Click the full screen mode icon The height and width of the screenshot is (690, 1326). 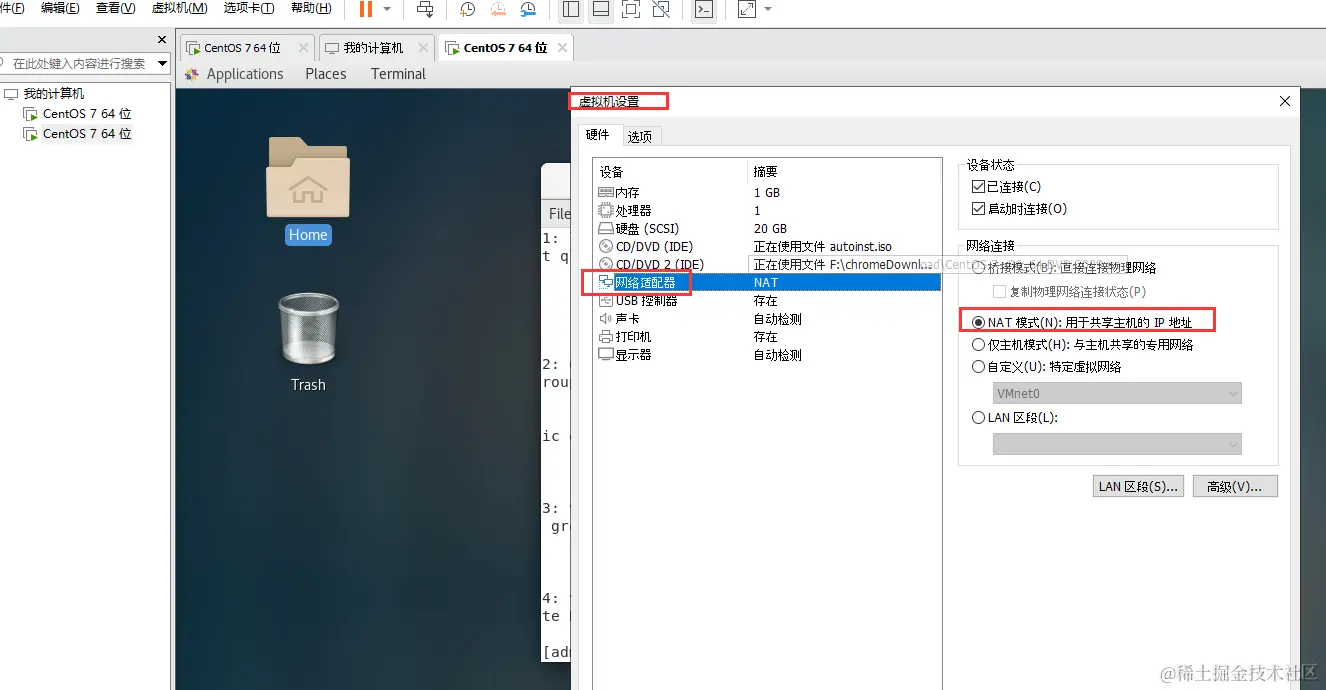point(630,10)
